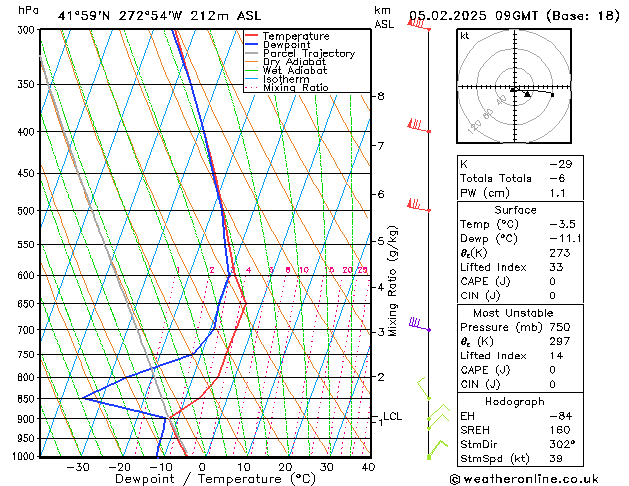The height and width of the screenshot is (486, 629).
Task: Open the weatheronline.co.uk copyright link
Action: coord(524,479)
